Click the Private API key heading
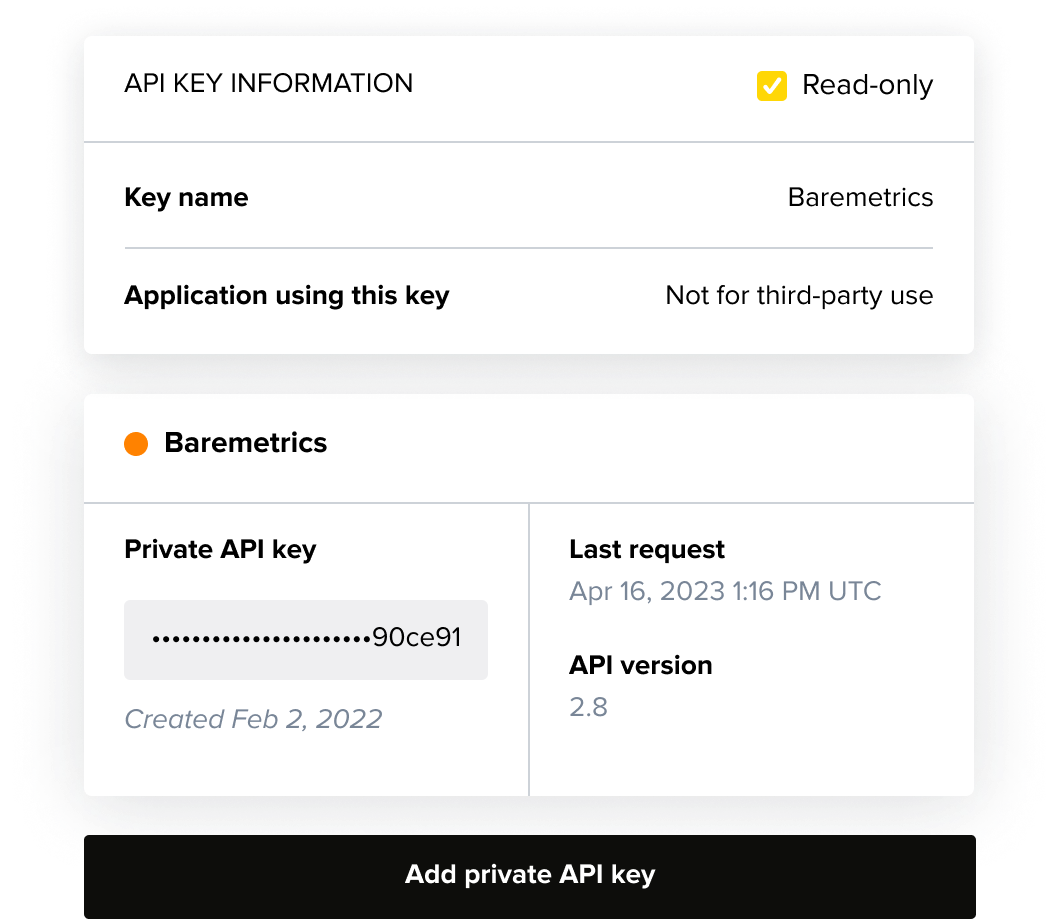1058x919 pixels. [x=220, y=549]
